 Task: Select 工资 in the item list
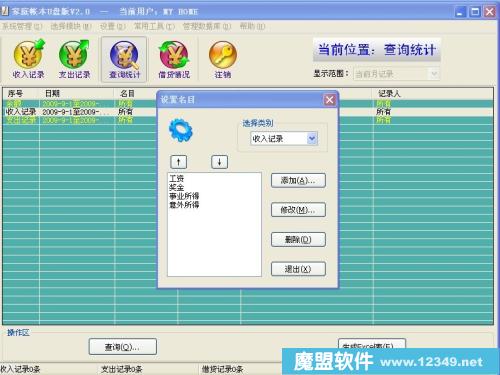pos(176,178)
